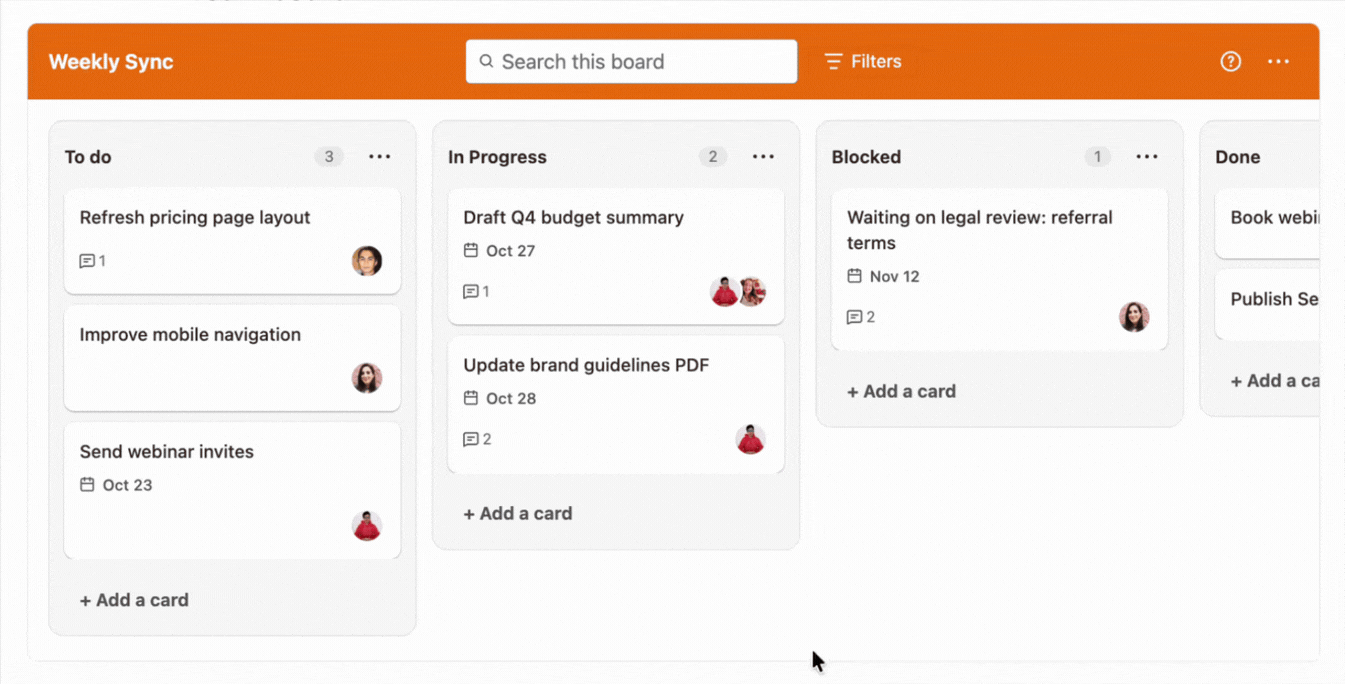Click red-hoodie avatar on Draft Q4 budget card
Screen dimensions: 1345x684
pyautogui.click(x=725, y=292)
